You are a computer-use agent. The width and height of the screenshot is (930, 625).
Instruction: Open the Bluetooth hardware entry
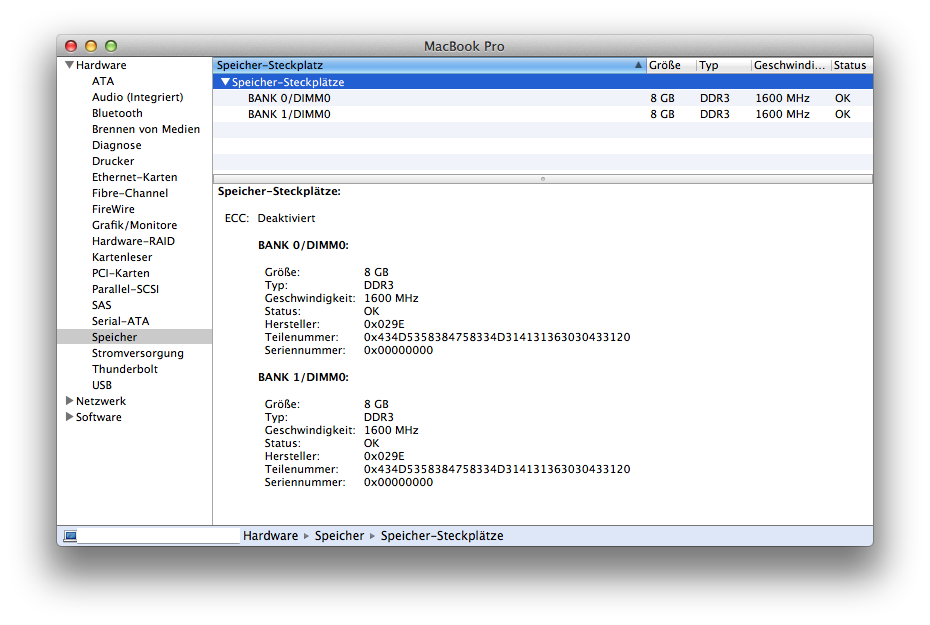click(117, 113)
